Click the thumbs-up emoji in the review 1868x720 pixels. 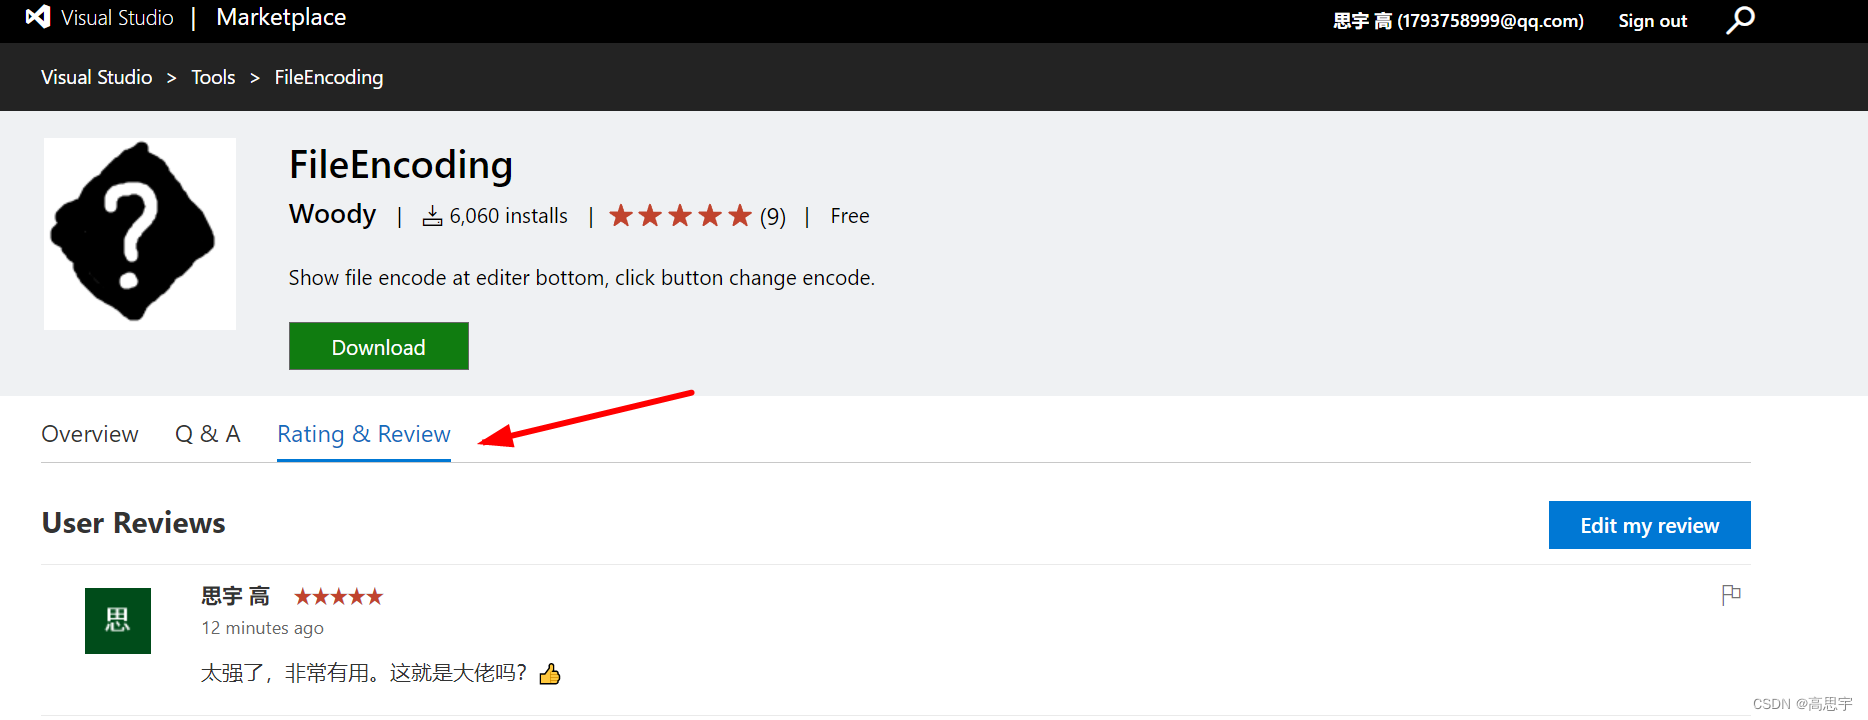coord(550,674)
